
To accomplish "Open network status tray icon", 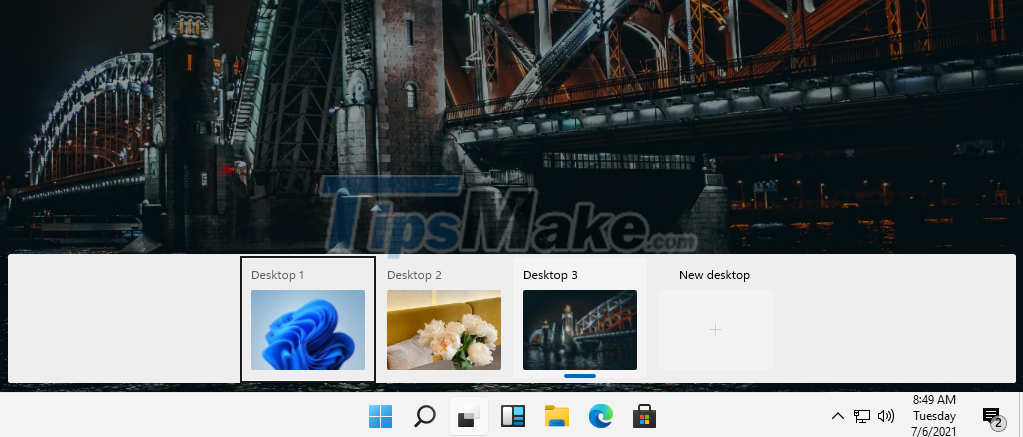I will pos(862,416).
